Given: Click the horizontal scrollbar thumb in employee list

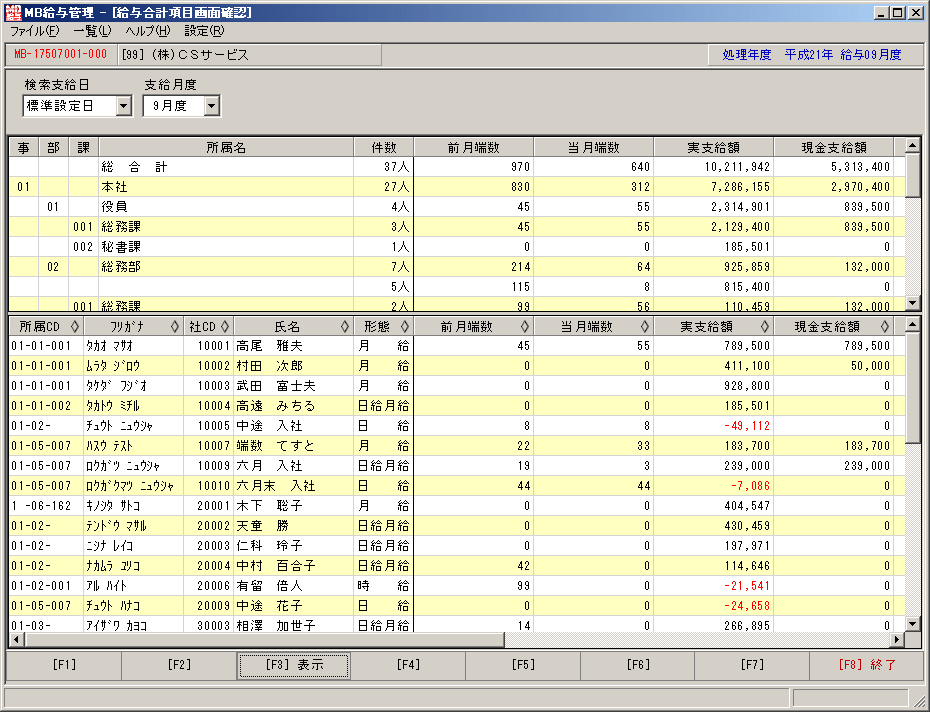Looking at the screenshot, I should pyautogui.click(x=264, y=640).
